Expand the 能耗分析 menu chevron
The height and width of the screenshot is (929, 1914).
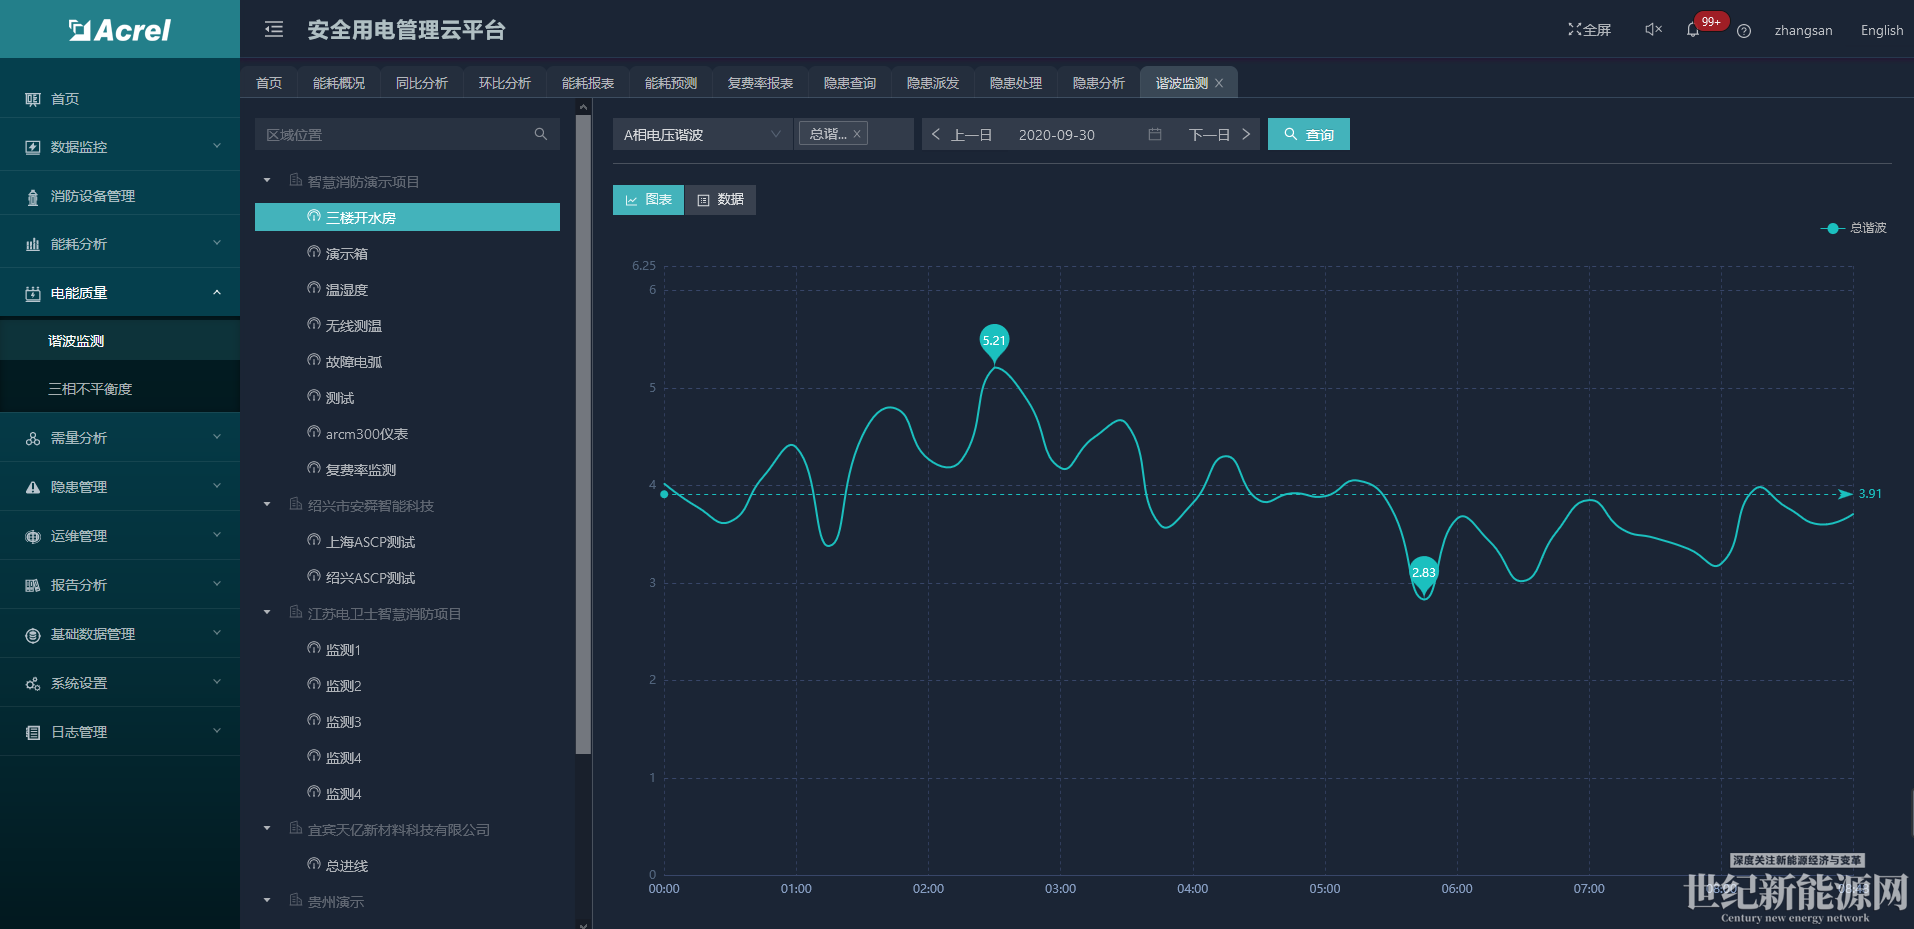pyautogui.click(x=217, y=243)
